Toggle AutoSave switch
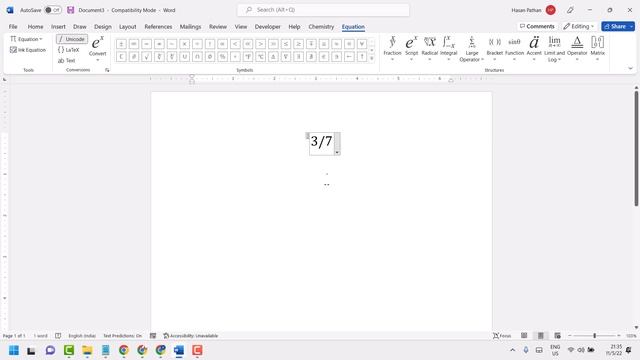 (53, 10)
